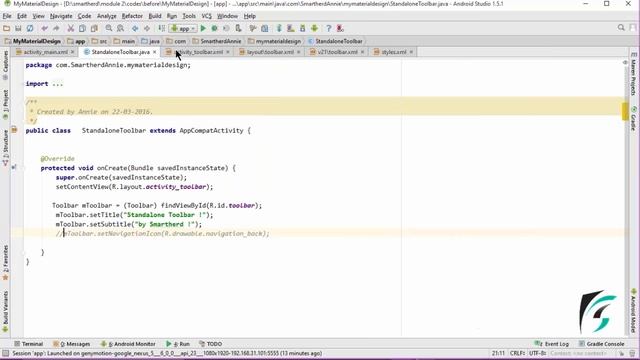640x360 pixels.
Task: Close the StandaloneToolbar.java tab
Action: click(x=155, y=52)
